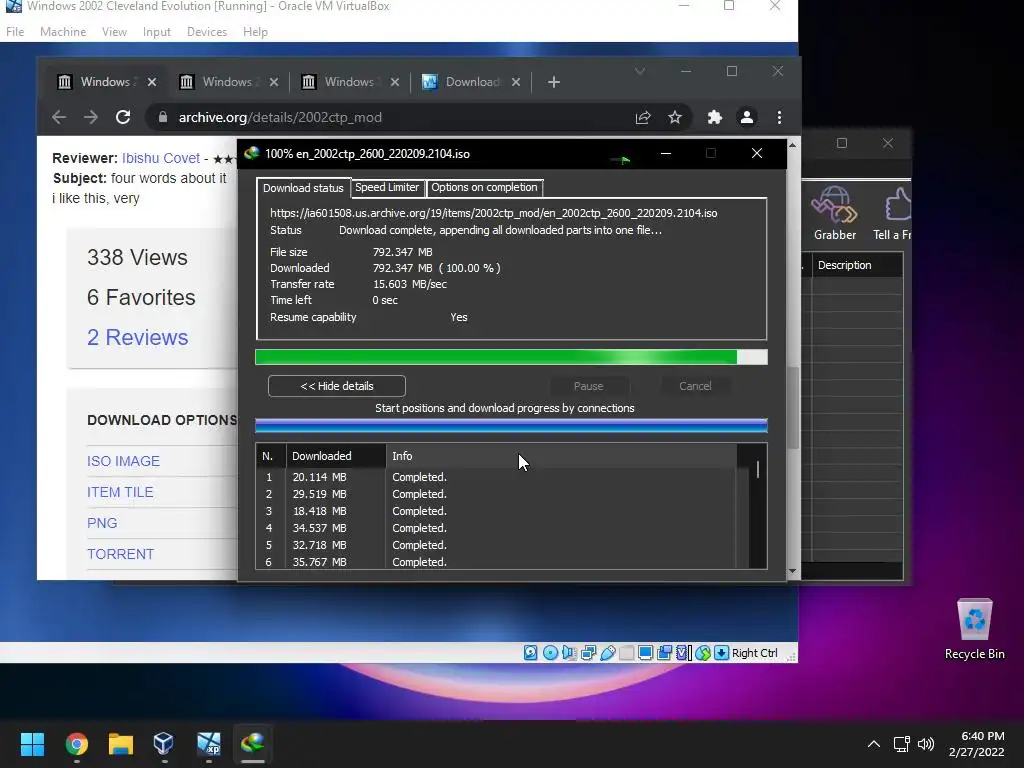
Task: Click connections list scrollbar thumb
Action: tap(758, 470)
